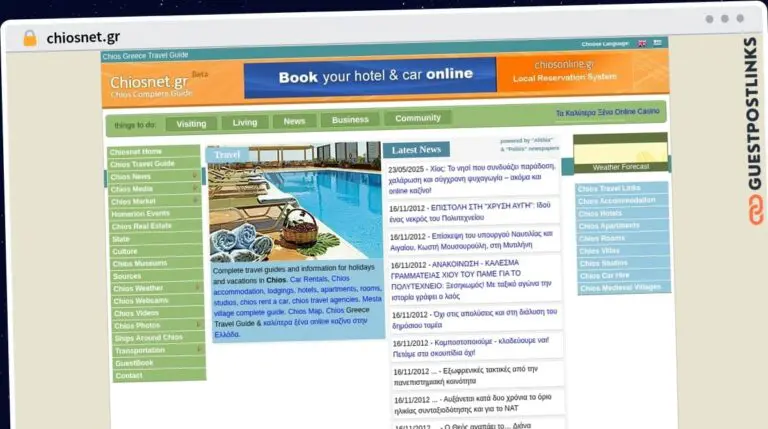Expand the Chios Photos submenu arrow
Image resolution: width=768 pixels, height=429 pixels.
(x=199, y=324)
